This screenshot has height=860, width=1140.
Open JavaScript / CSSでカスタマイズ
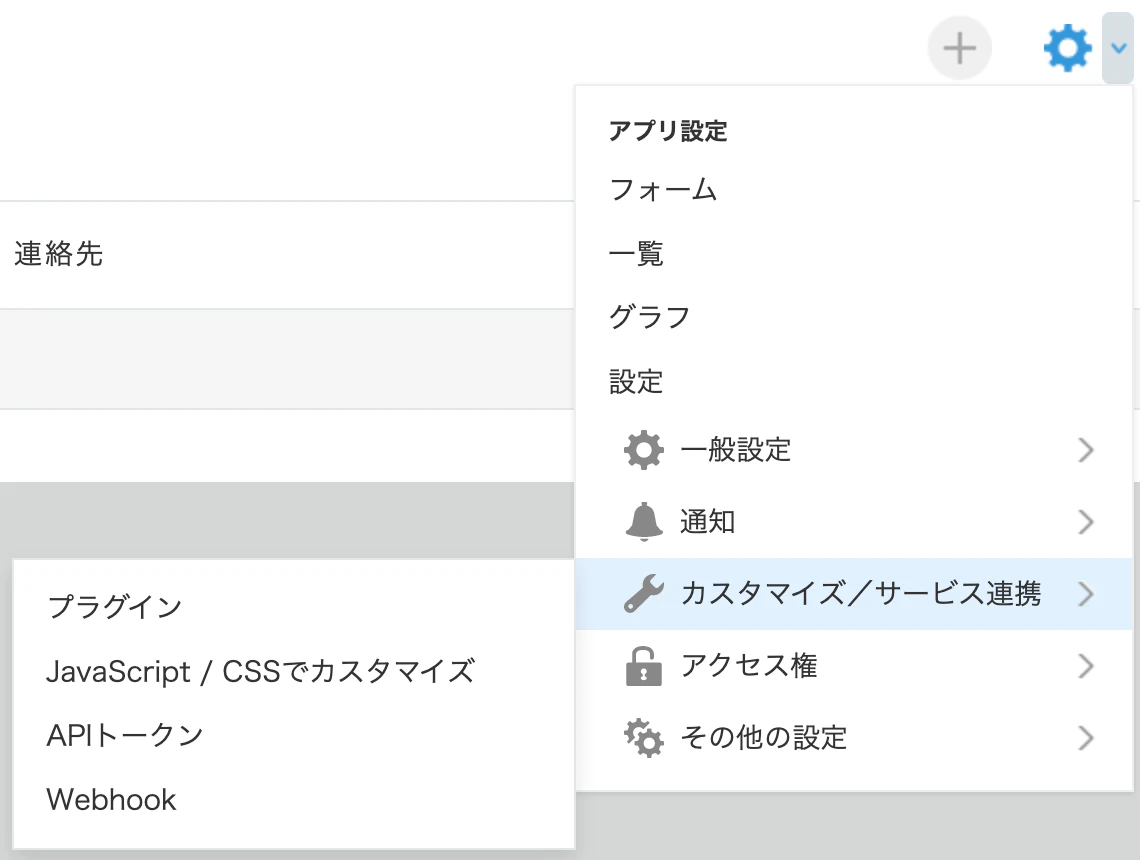pyautogui.click(x=260, y=671)
